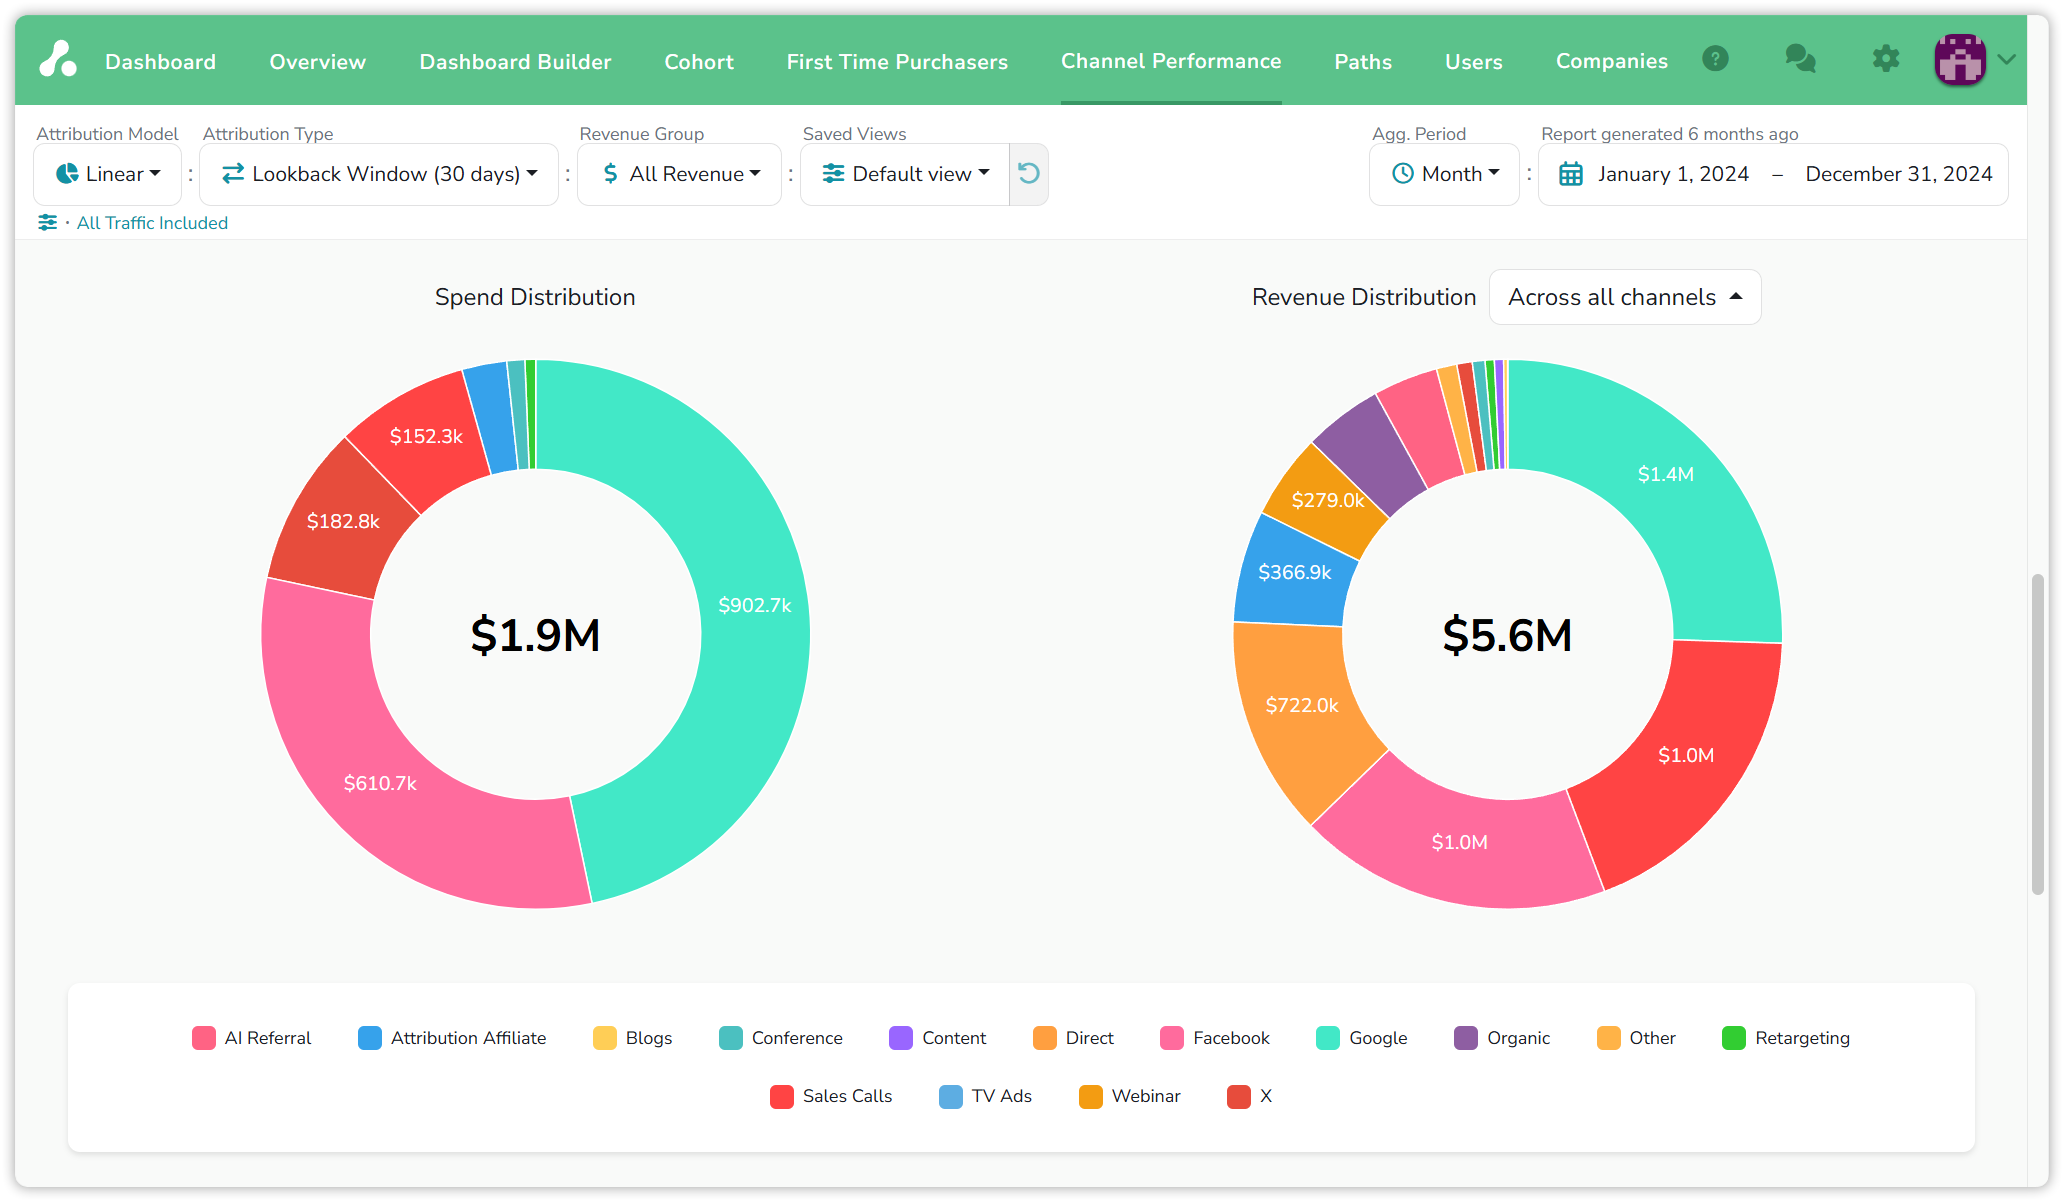Click the $902.7k spend donut segment
The image size is (2064, 1202).
[754, 606]
